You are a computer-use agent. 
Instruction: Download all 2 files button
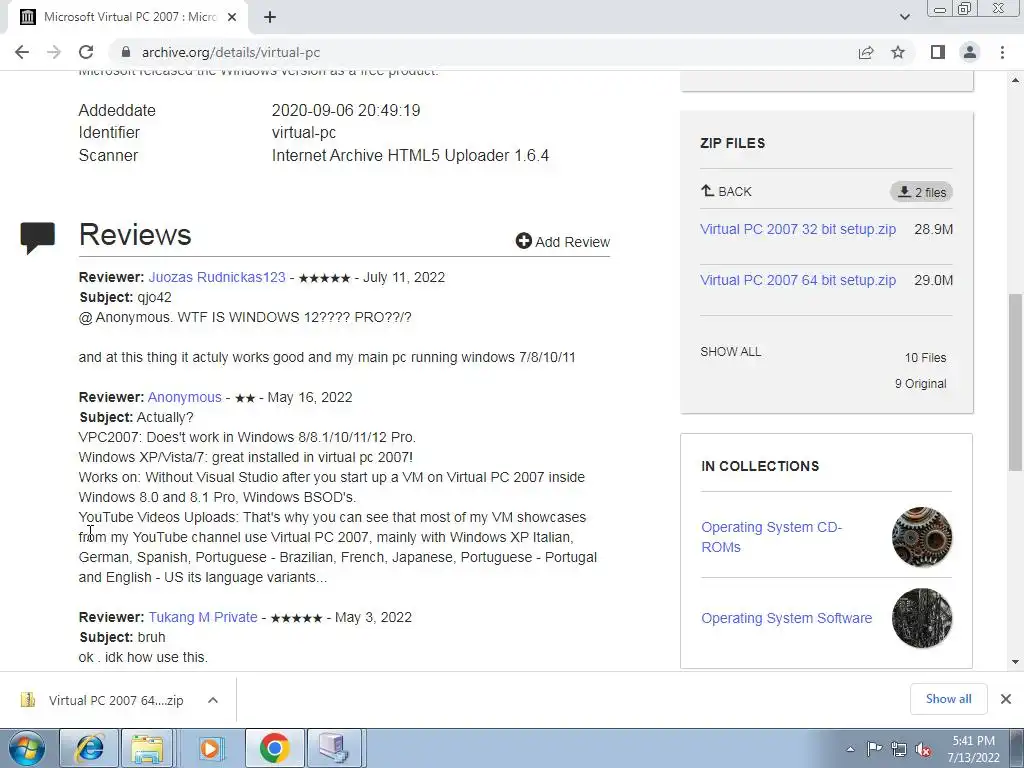[921, 192]
